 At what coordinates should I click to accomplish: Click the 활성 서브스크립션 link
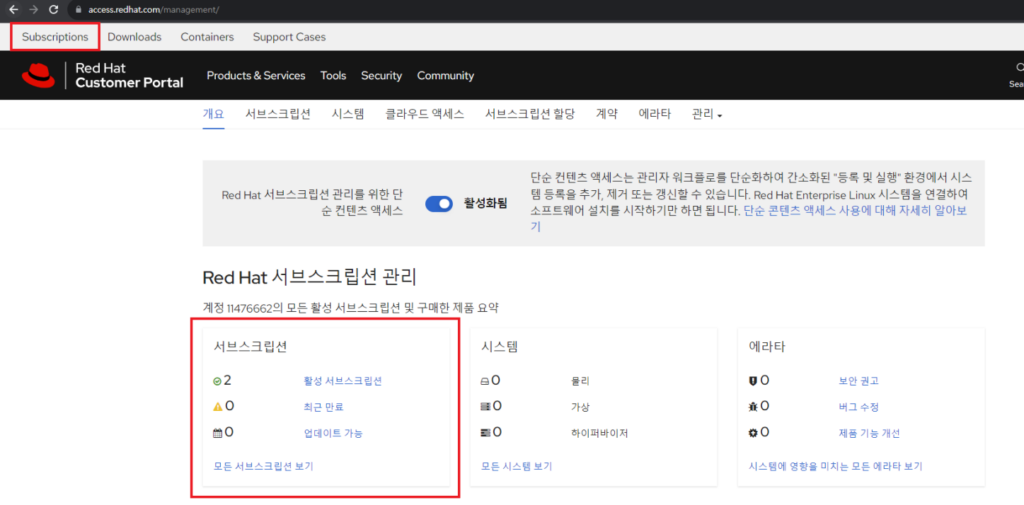click(343, 382)
